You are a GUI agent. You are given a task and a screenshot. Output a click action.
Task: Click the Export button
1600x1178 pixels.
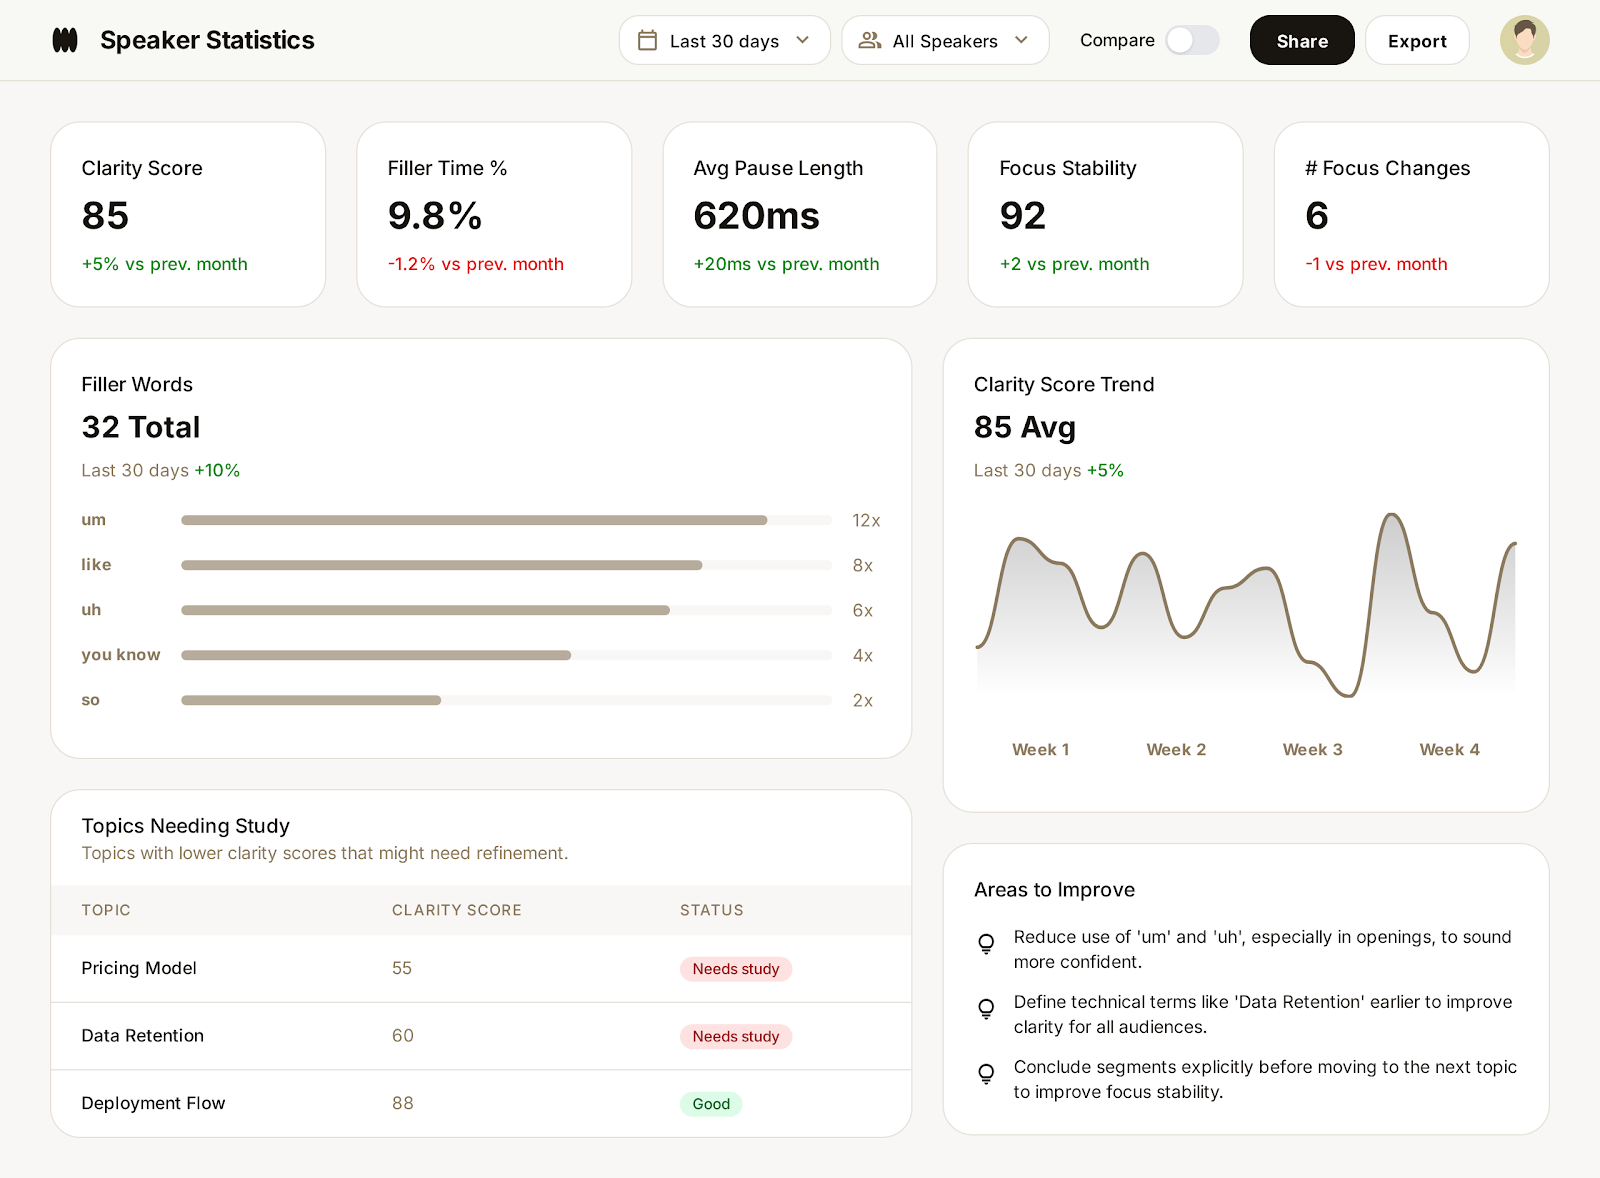[1417, 40]
